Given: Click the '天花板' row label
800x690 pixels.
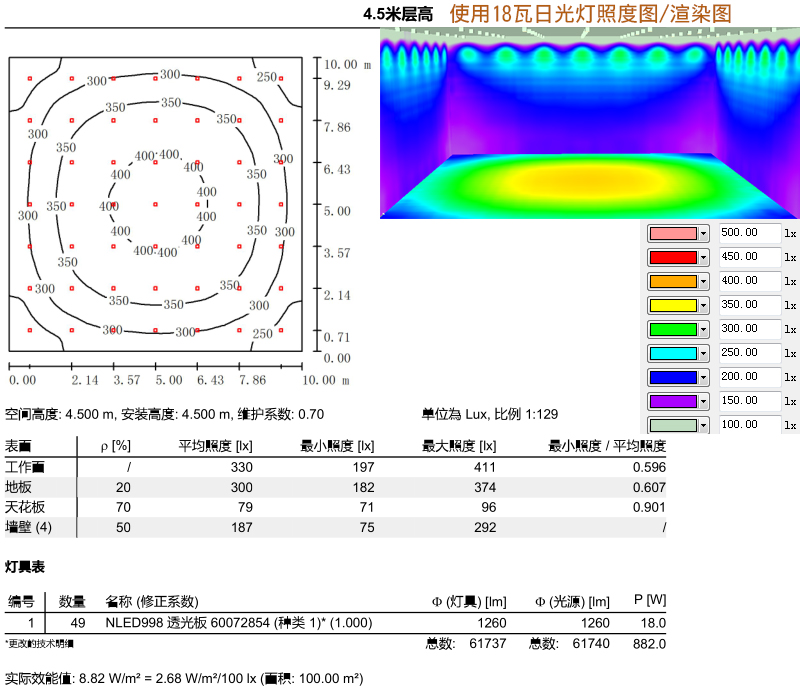Looking at the screenshot, I should click(25, 507).
